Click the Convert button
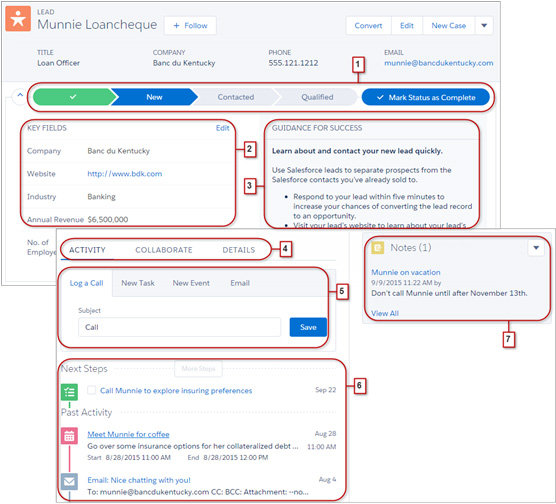Viewport: 556px width, 504px height. [368, 26]
